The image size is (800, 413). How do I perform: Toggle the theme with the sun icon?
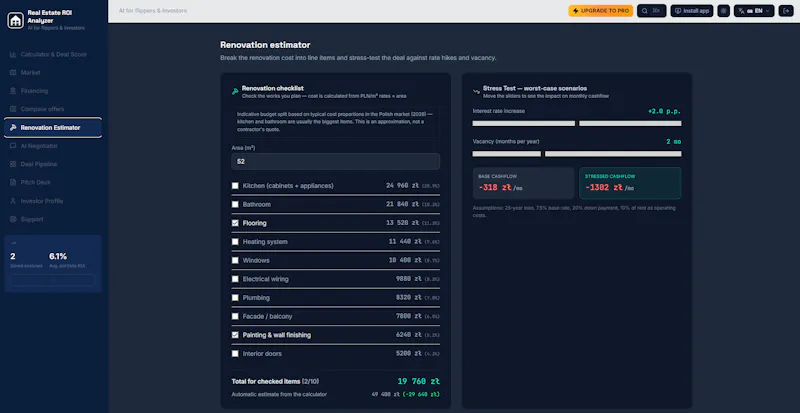pyautogui.click(x=723, y=11)
